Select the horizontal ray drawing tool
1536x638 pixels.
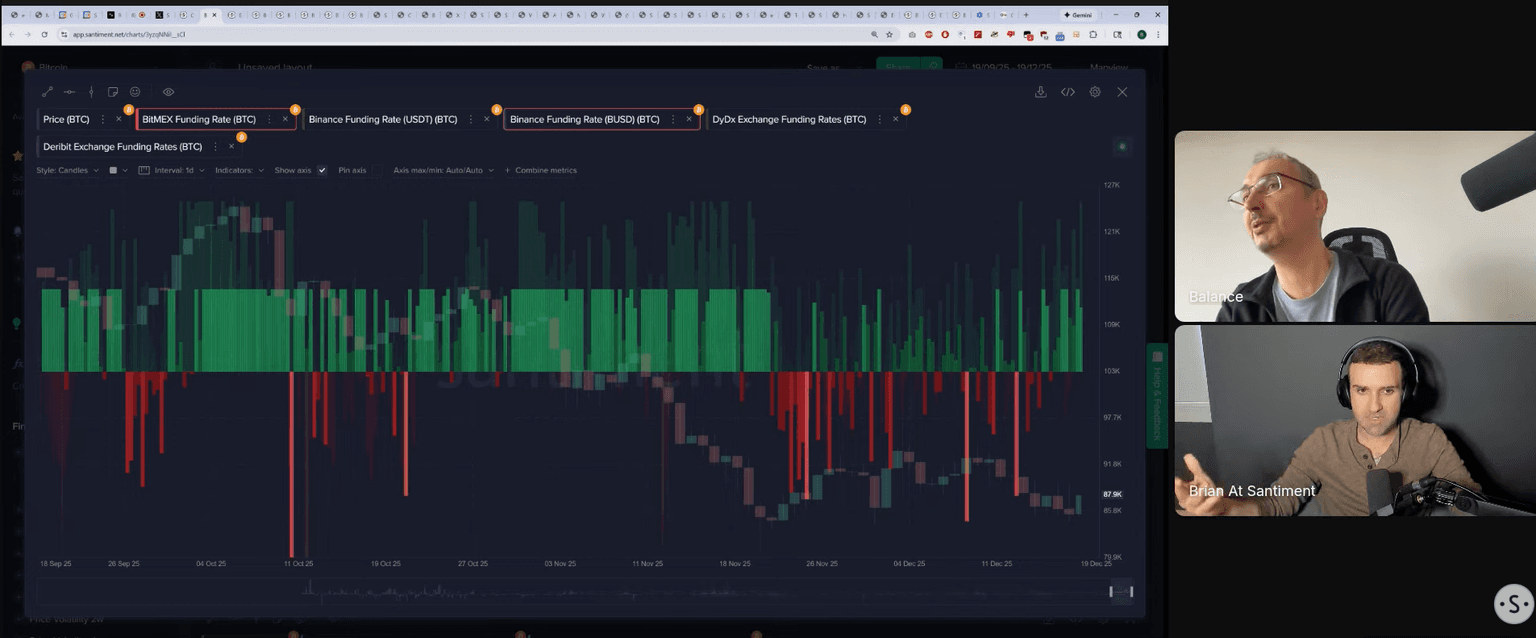coord(69,92)
